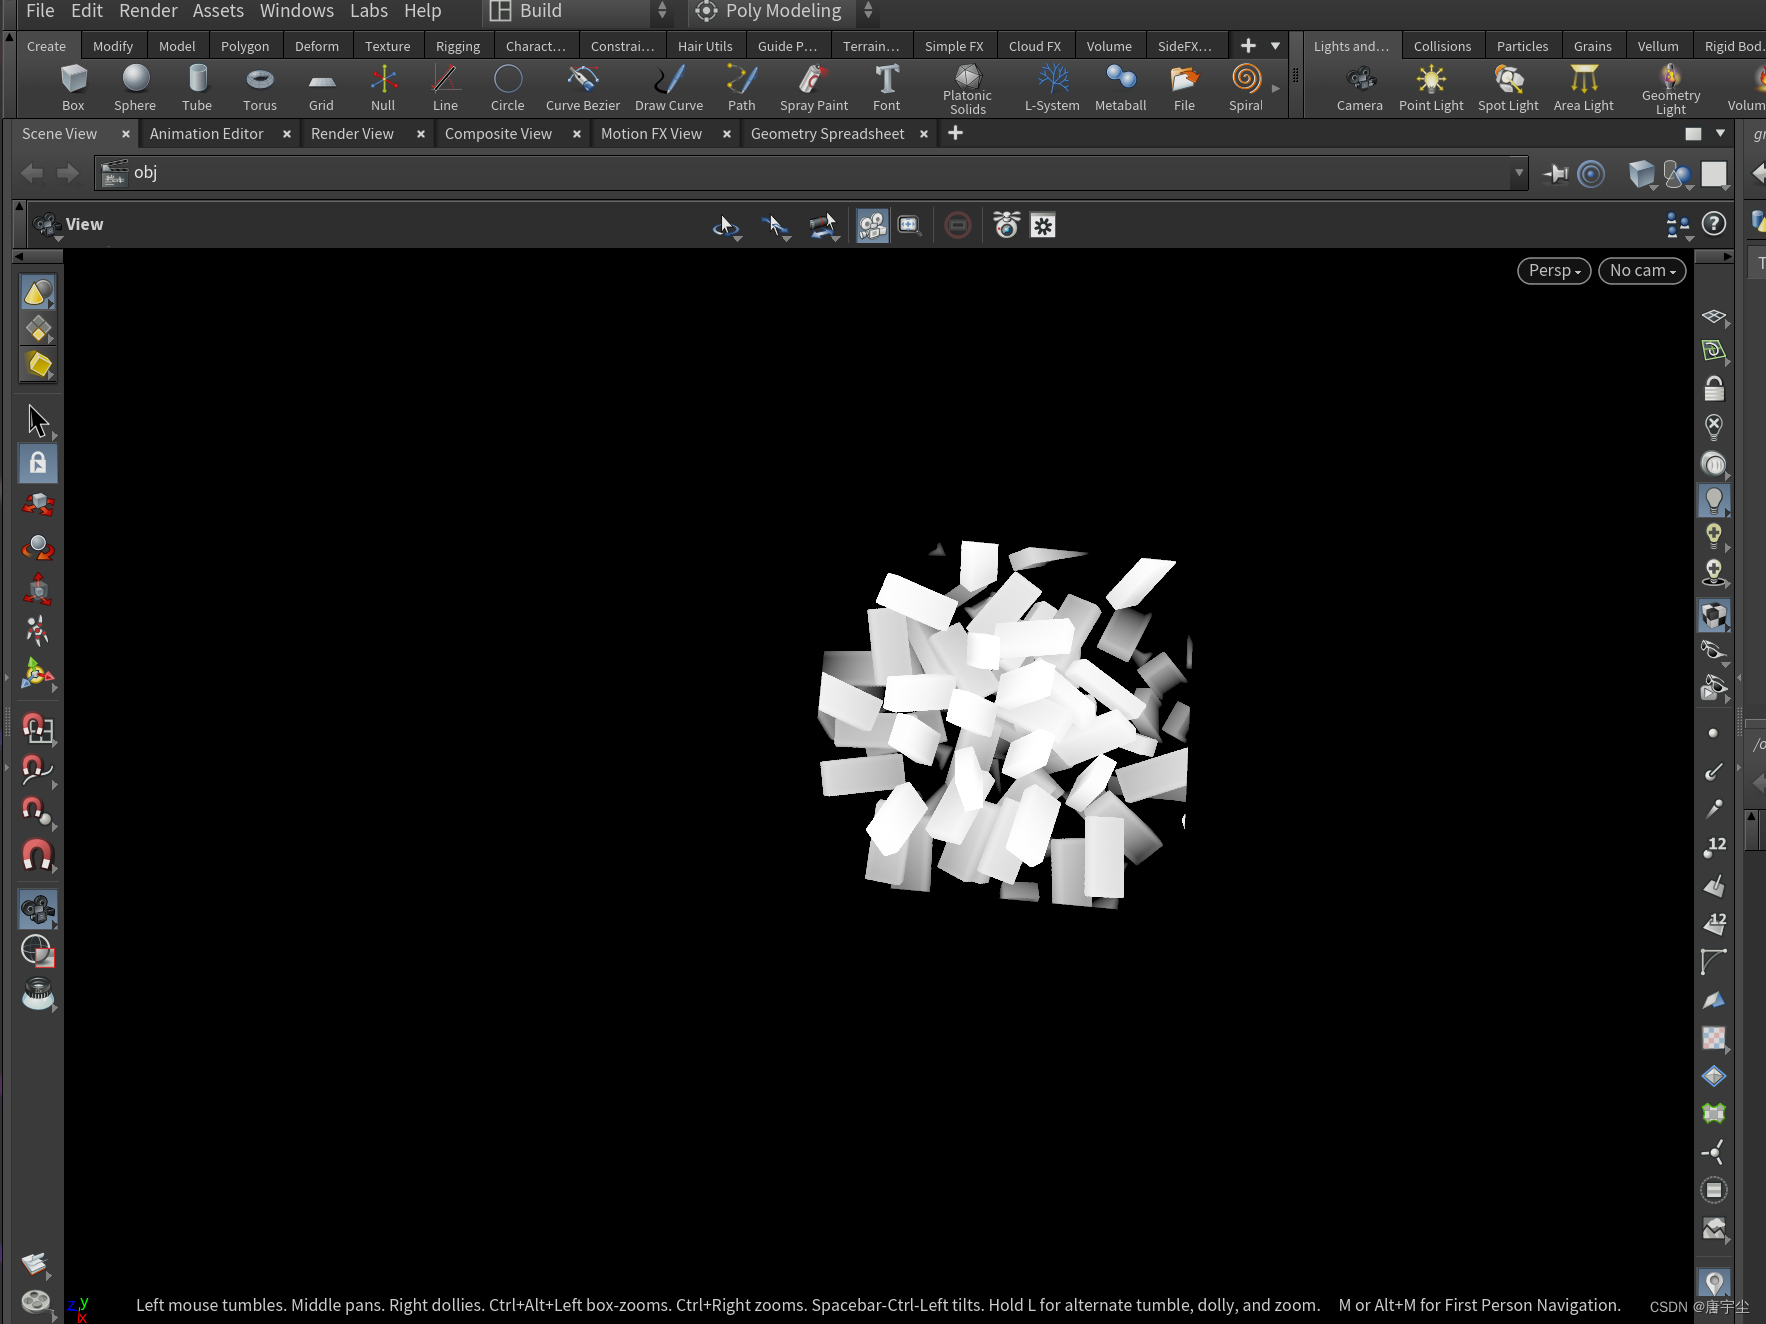The height and width of the screenshot is (1324, 1766).
Task: Toggle the red no-entry icon in the viewport toolbar
Action: pos(958,226)
